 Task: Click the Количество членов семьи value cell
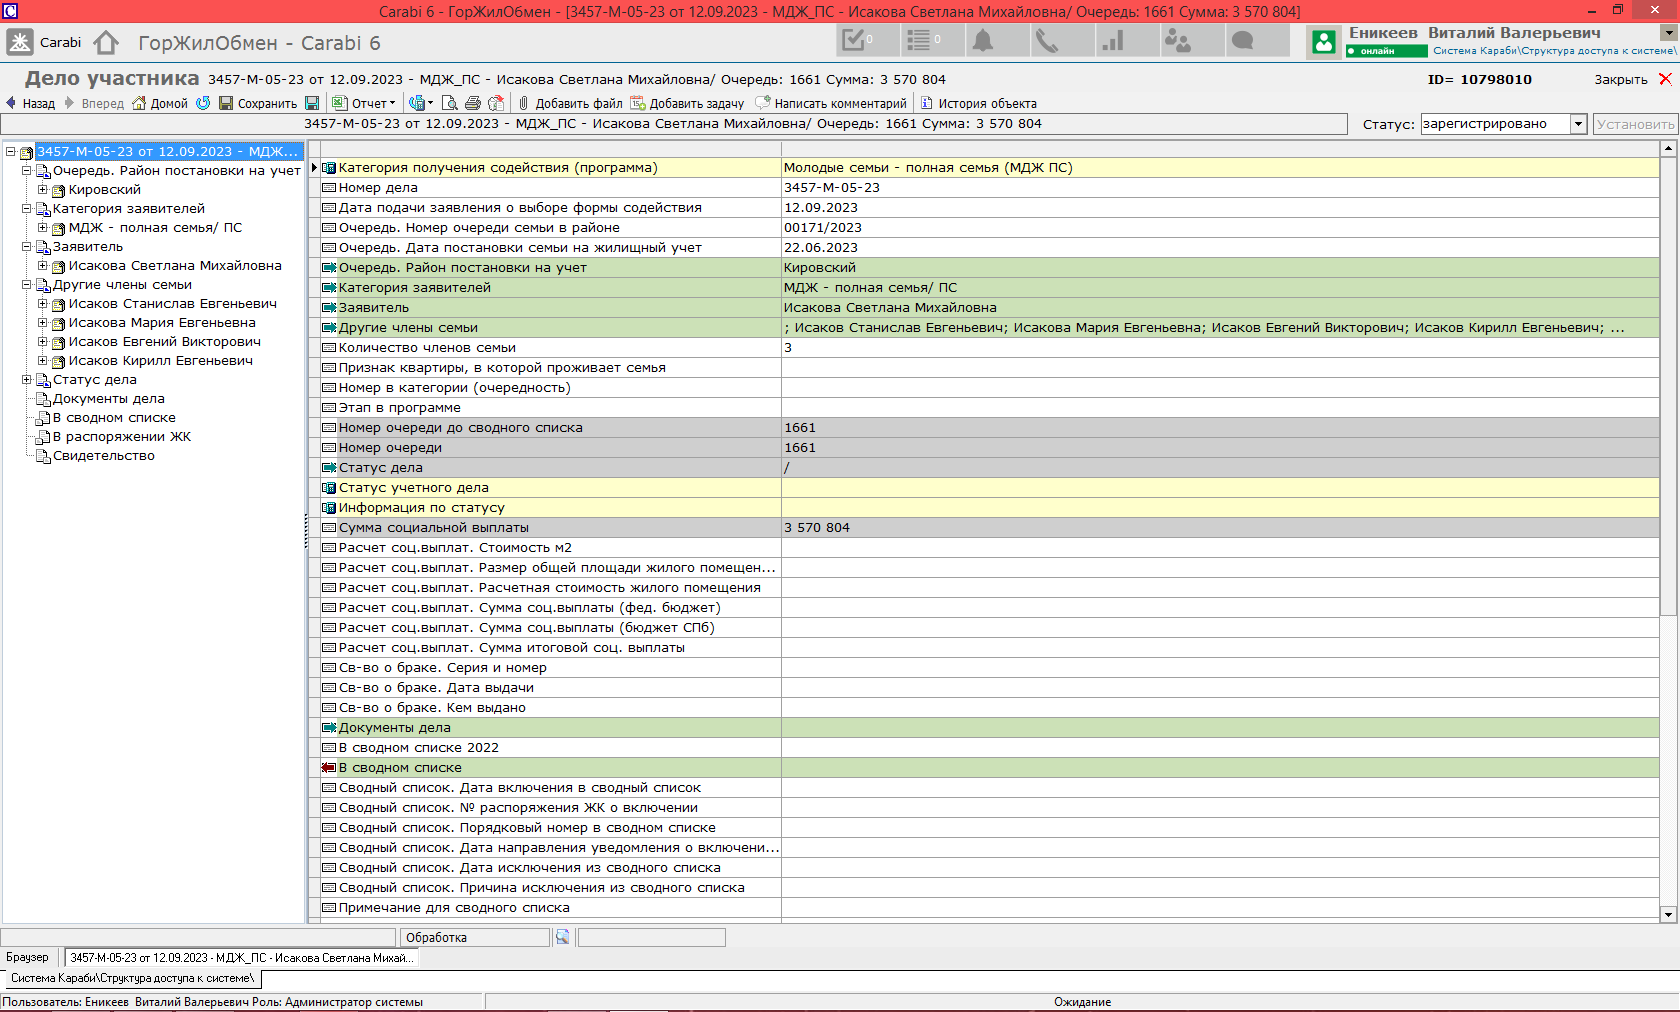click(x=1220, y=348)
